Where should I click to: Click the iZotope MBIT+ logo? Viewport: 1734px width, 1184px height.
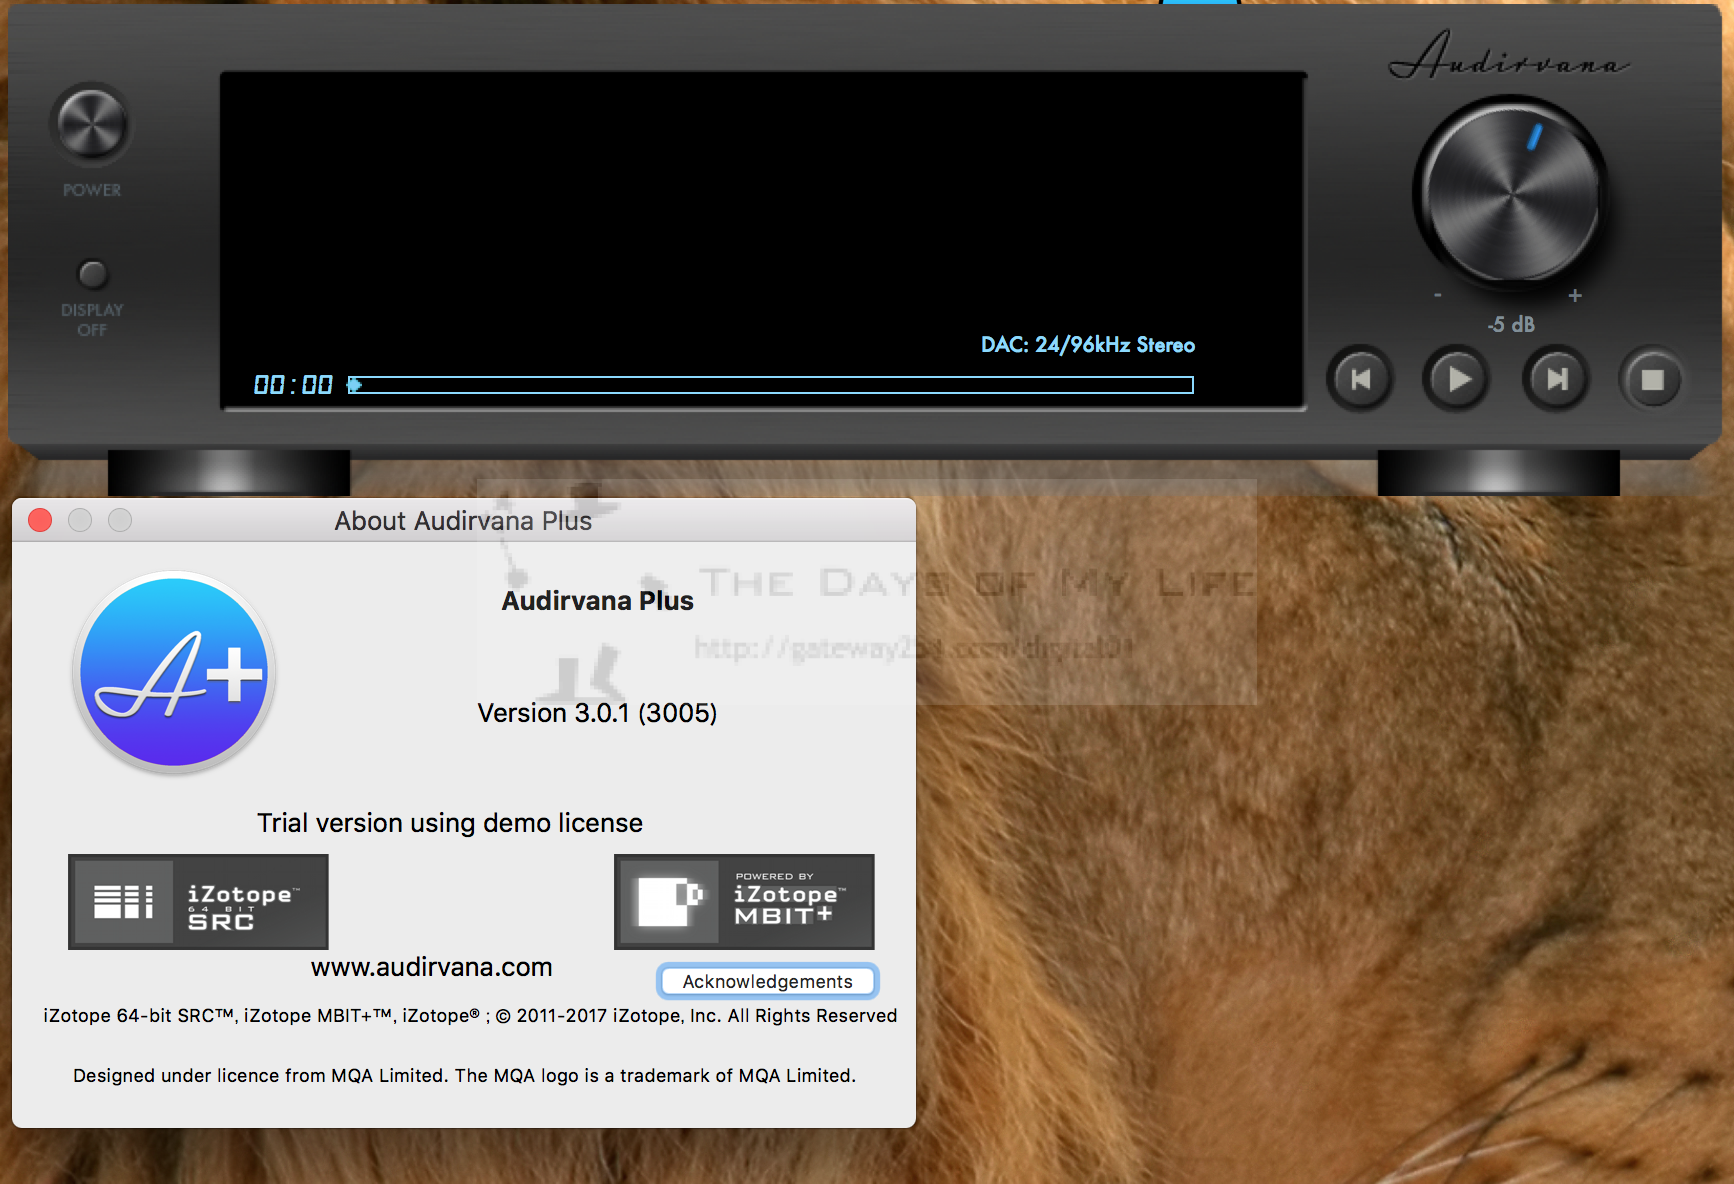tap(744, 902)
